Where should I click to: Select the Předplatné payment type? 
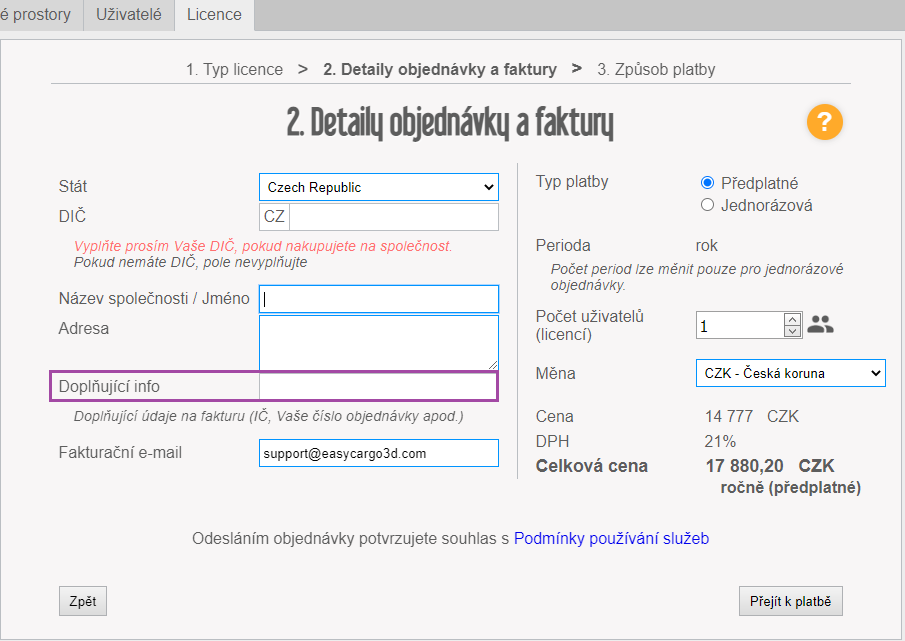click(x=708, y=183)
